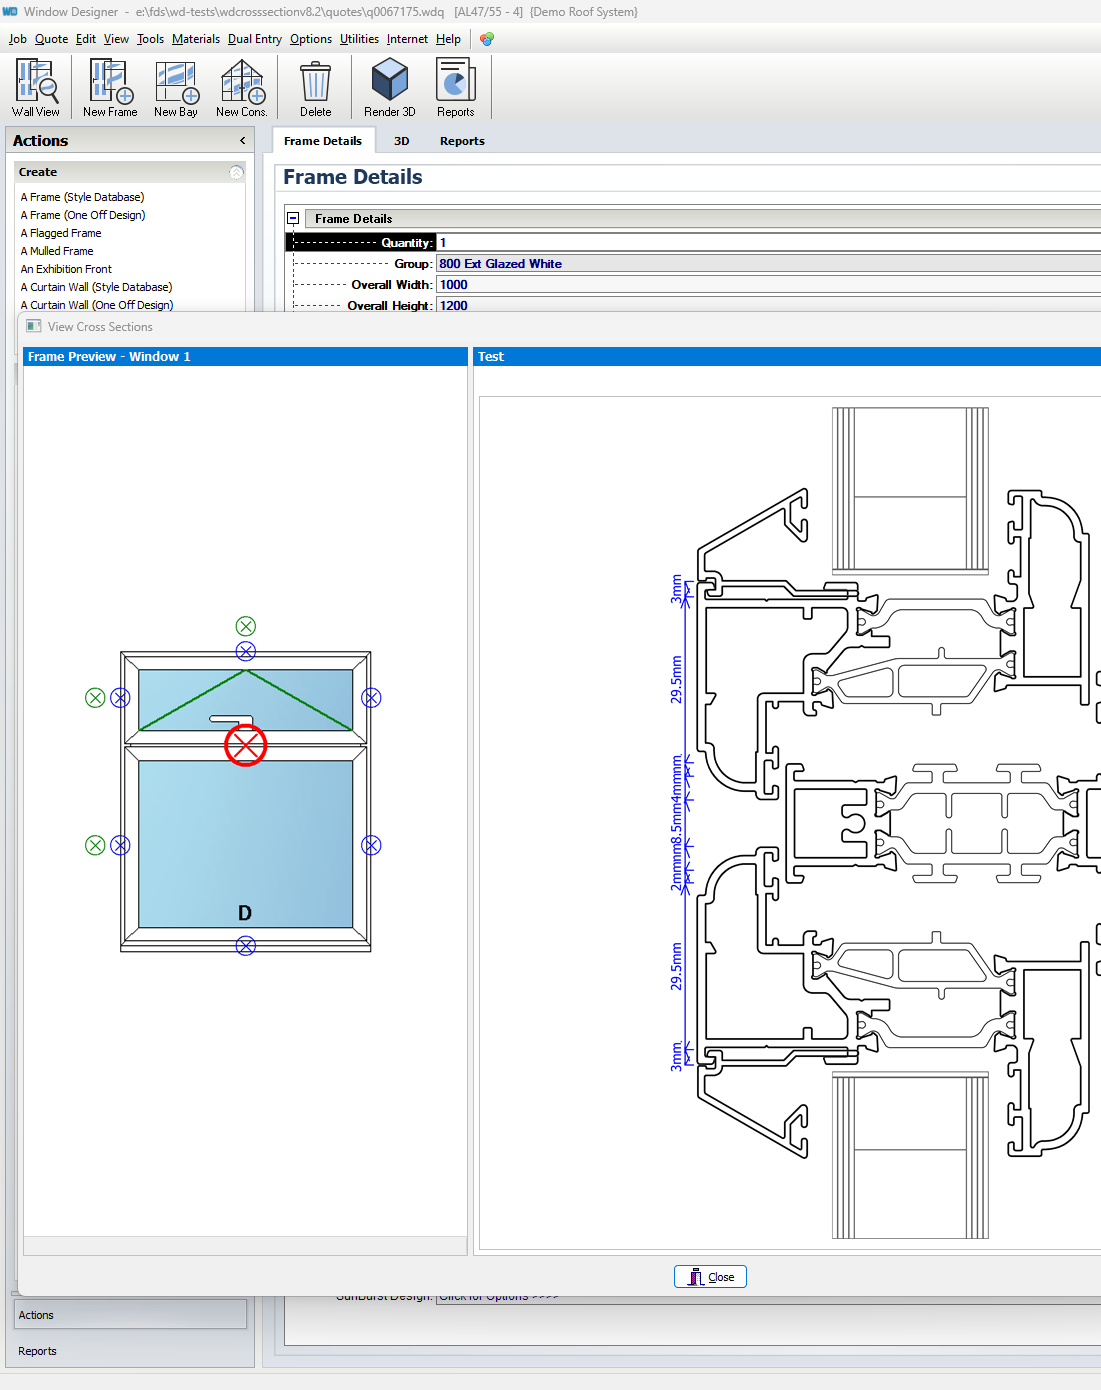Viewport: 1101px width, 1390px height.
Task: Open the Options menu
Action: 311,39
